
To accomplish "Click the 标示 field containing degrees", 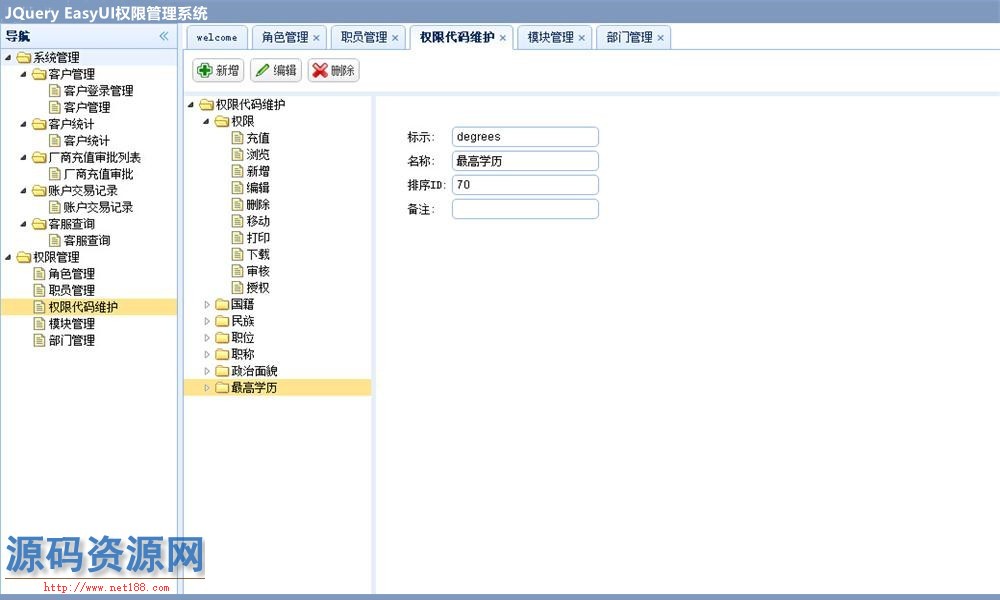I will click(x=525, y=137).
